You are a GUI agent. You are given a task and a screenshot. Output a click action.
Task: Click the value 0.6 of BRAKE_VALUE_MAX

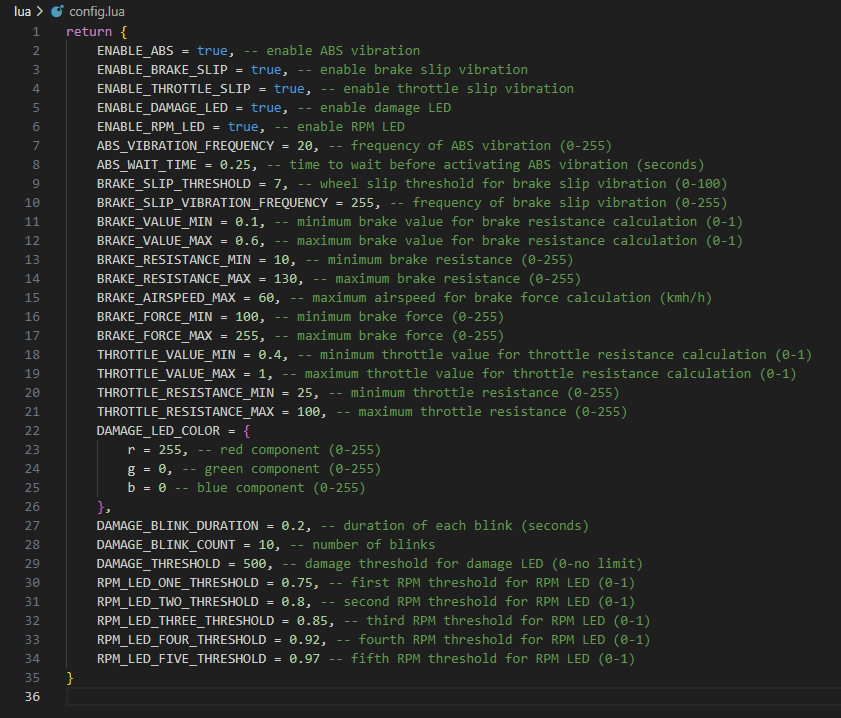[x=247, y=241]
